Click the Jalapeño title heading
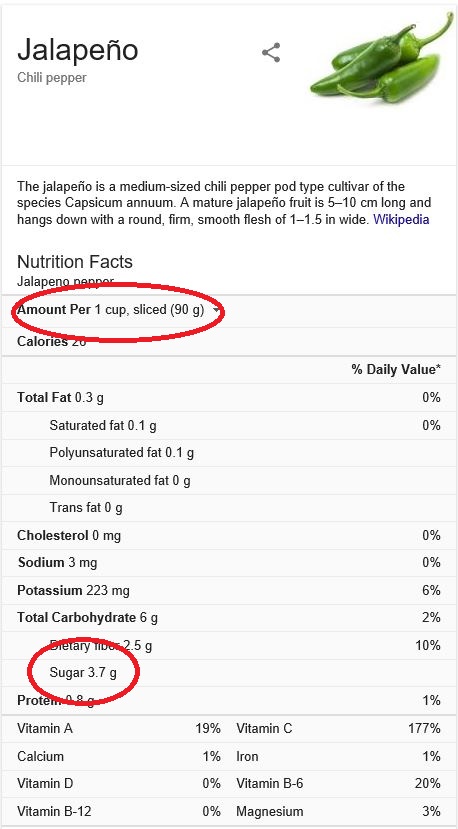The image size is (458, 829). (x=78, y=50)
